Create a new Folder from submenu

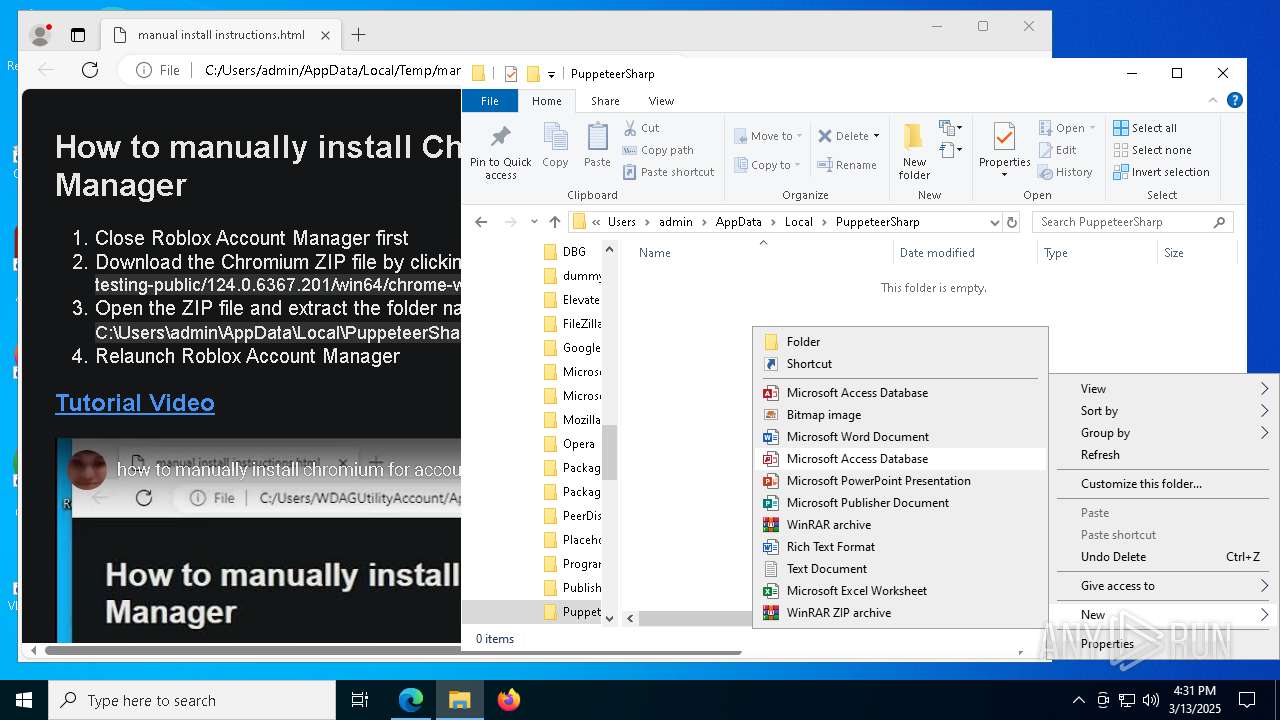(900, 342)
